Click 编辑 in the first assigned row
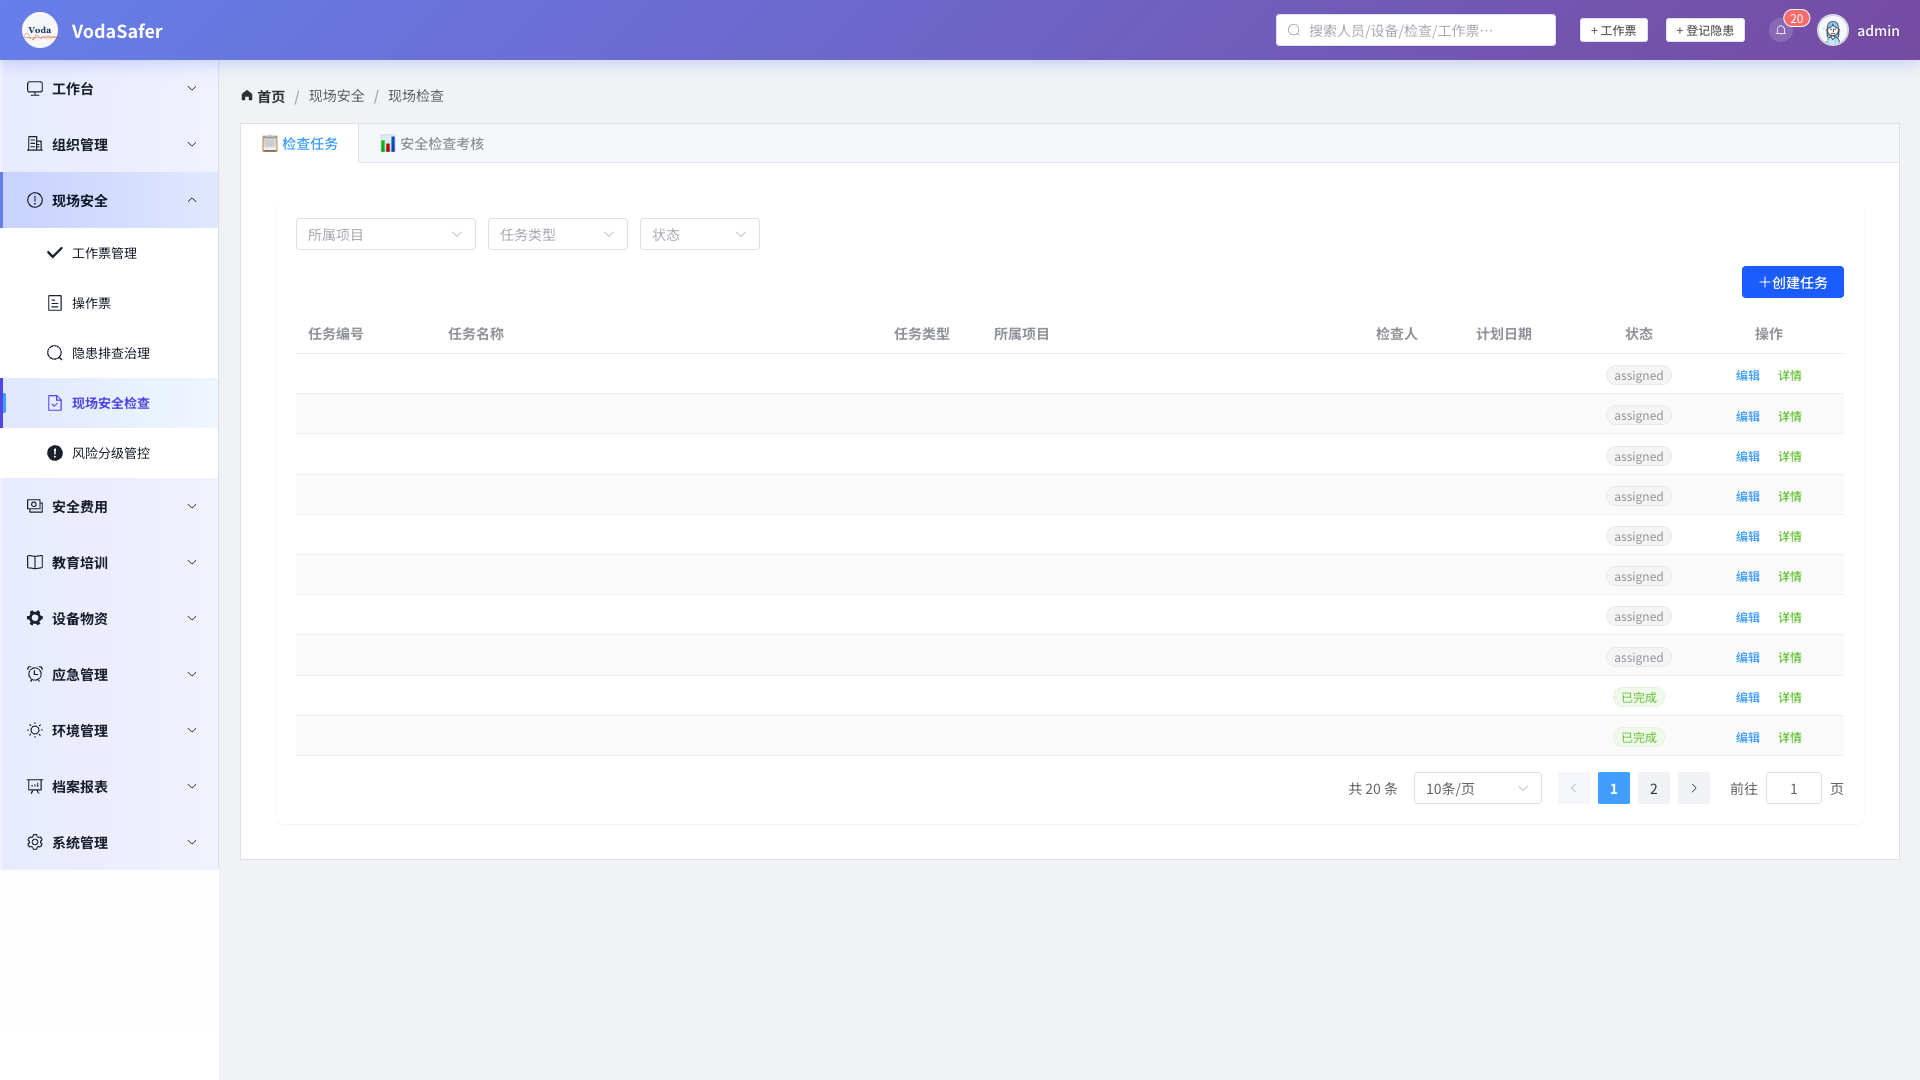Screen dimensions: 1920x1080 click(1748, 375)
